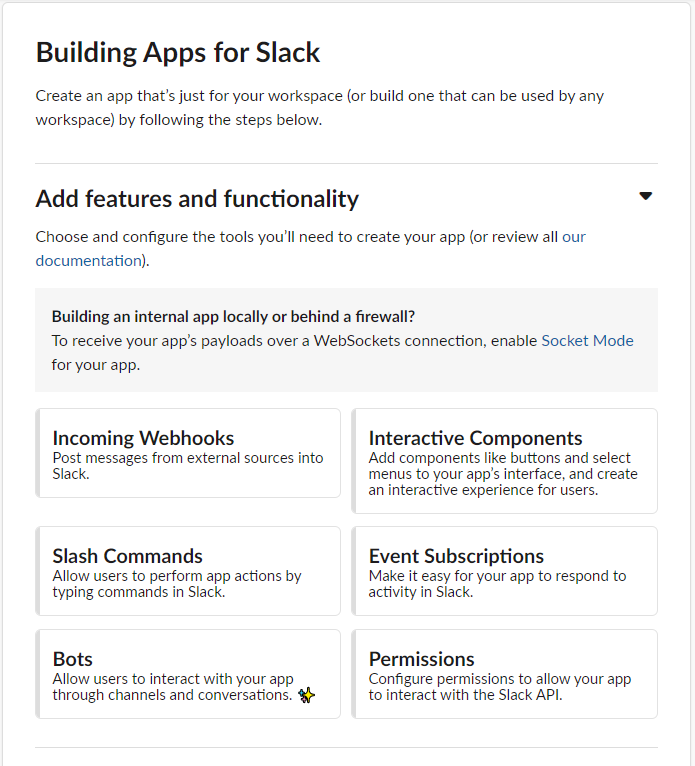
Task: Click the sparkle icon beside Bots description
Action: (x=307, y=695)
